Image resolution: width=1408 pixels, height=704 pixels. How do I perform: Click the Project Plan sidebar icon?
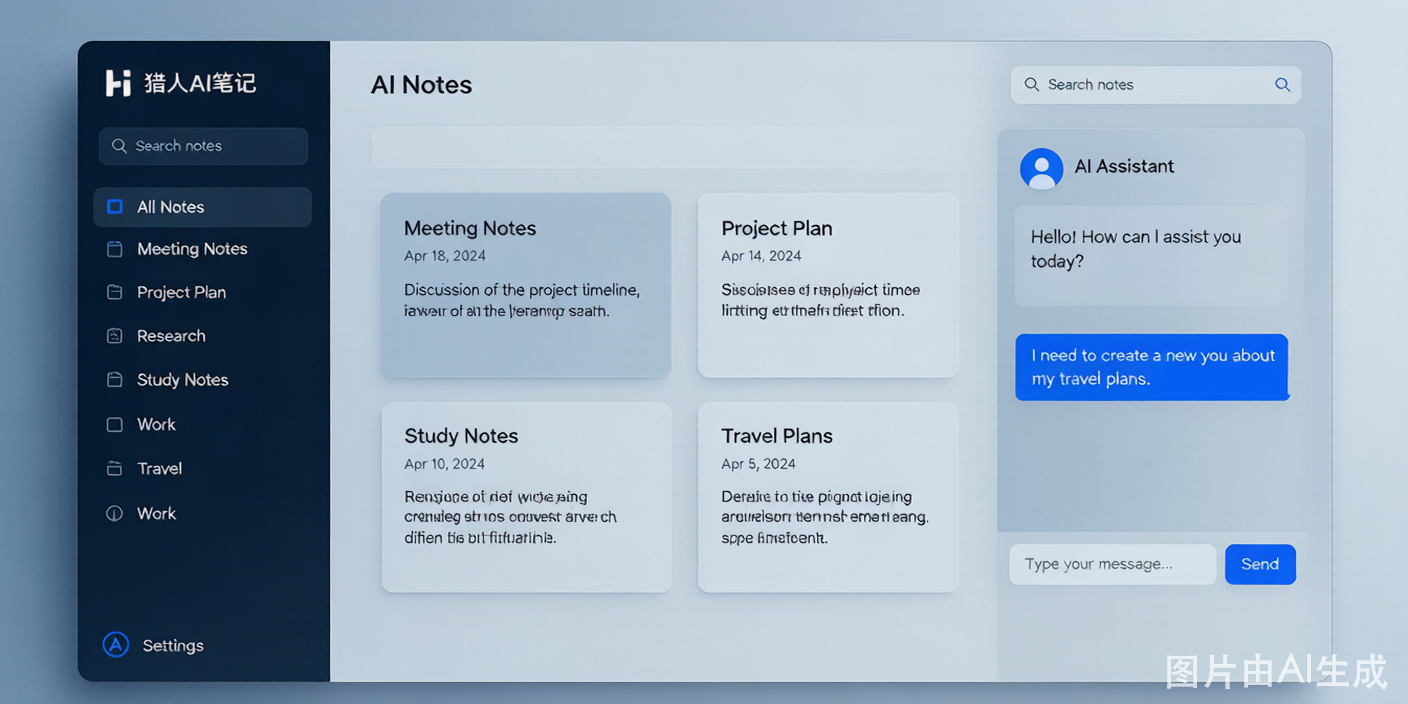click(115, 292)
